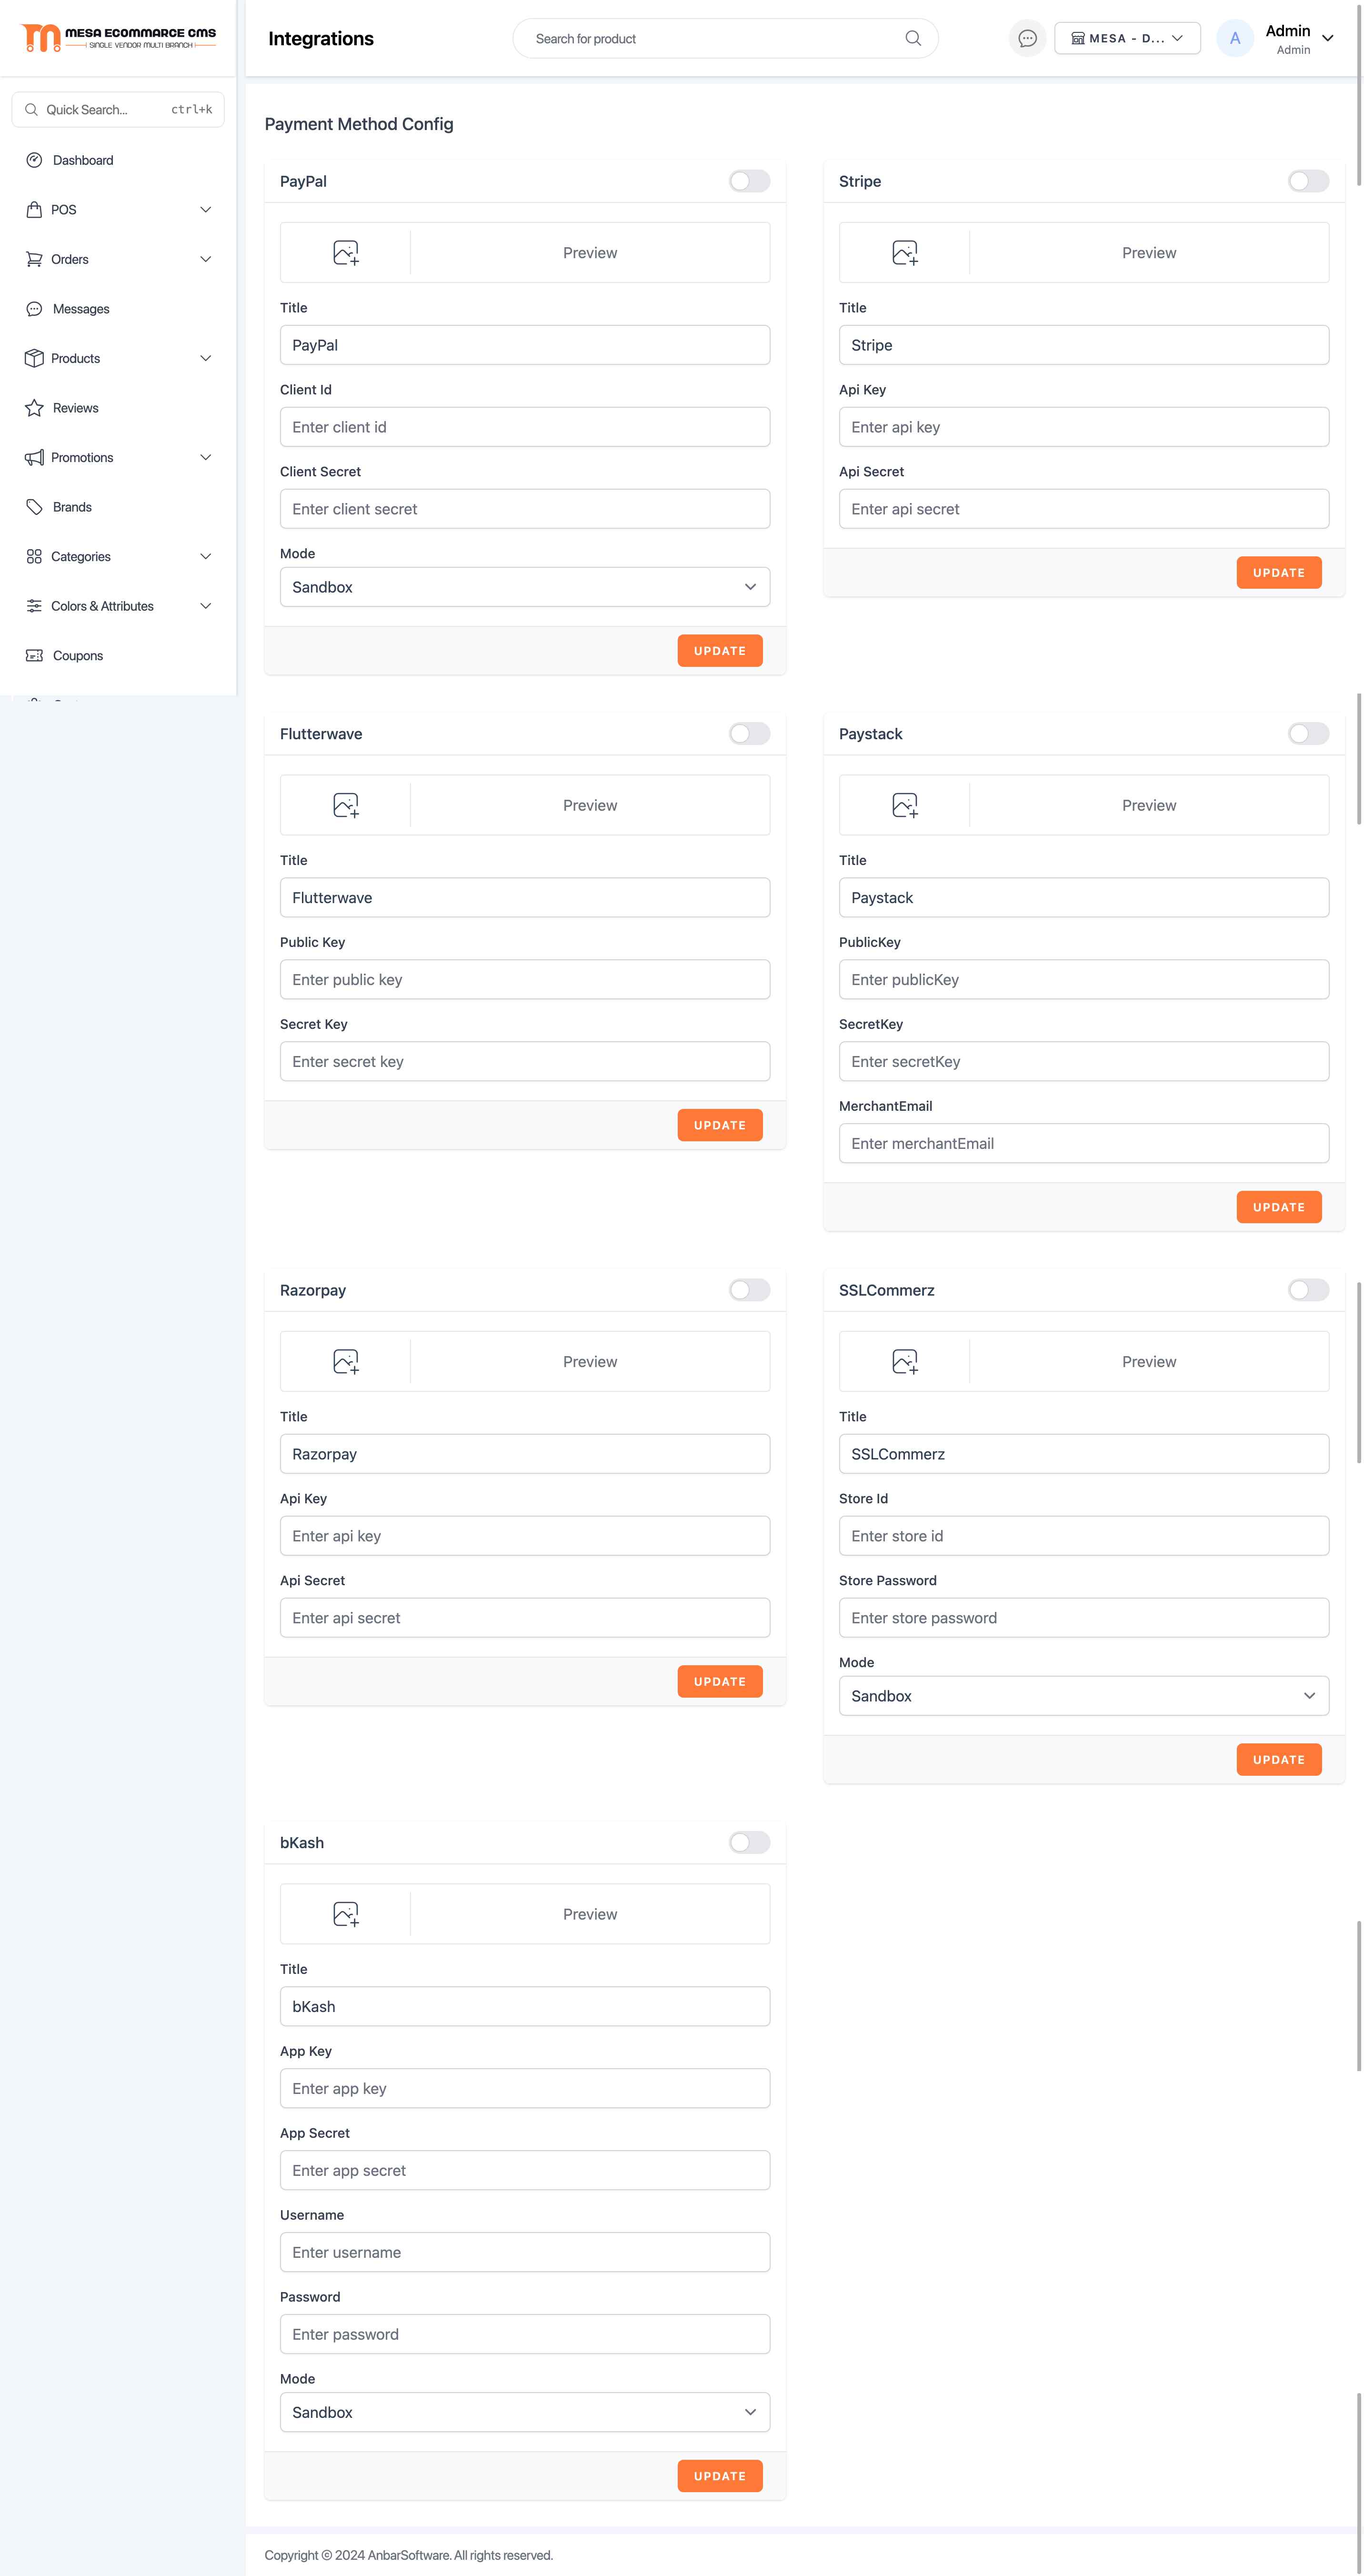Enable the PayPal payment toggle
The height and width of the screenshot is (2576, 1364).
point(750,181)
